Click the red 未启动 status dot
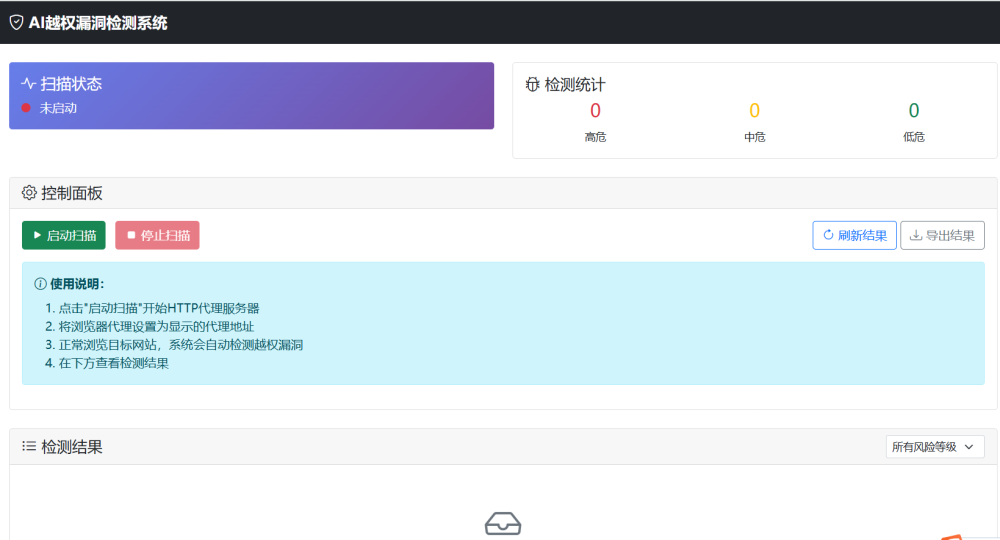 click(26, 108)
